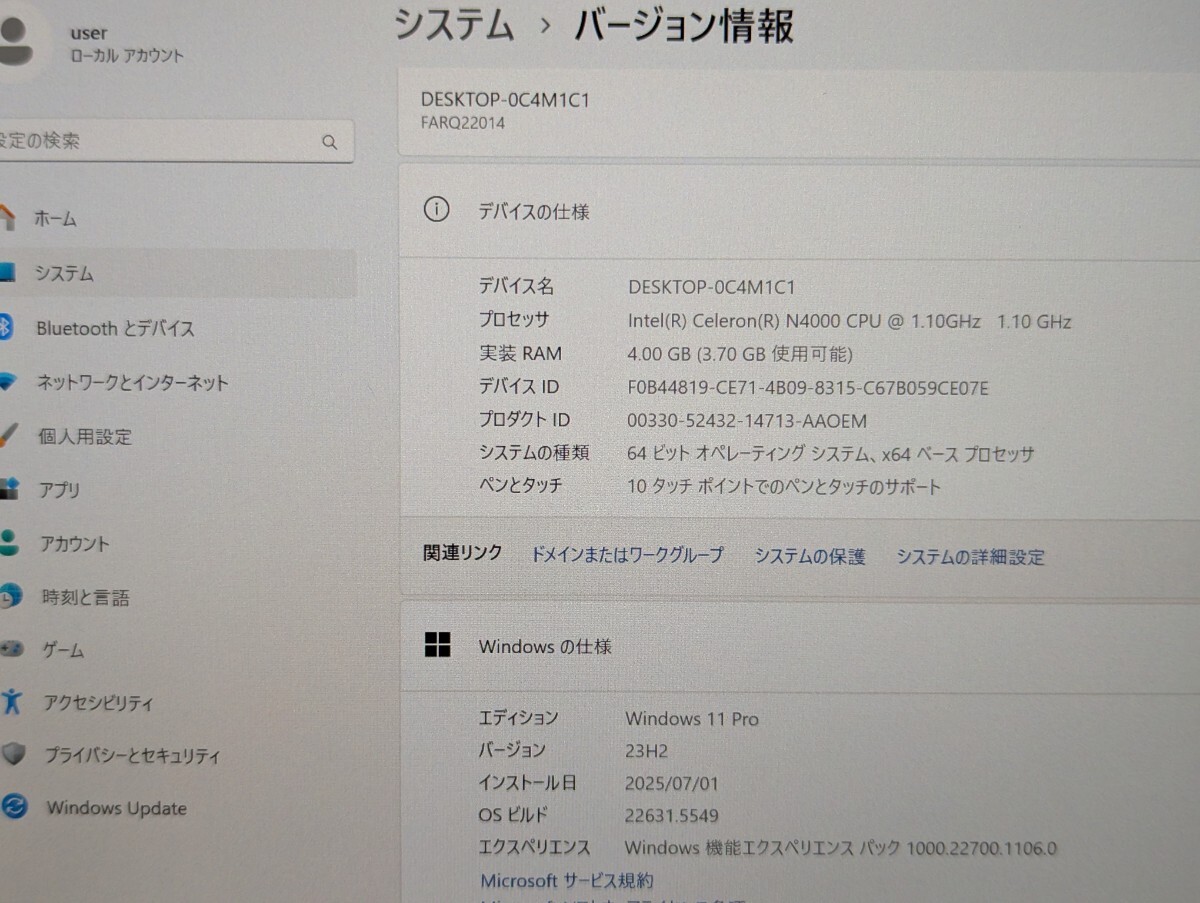Click the search magnifier icon
The image size is (1200, 903).
[329, 142]
